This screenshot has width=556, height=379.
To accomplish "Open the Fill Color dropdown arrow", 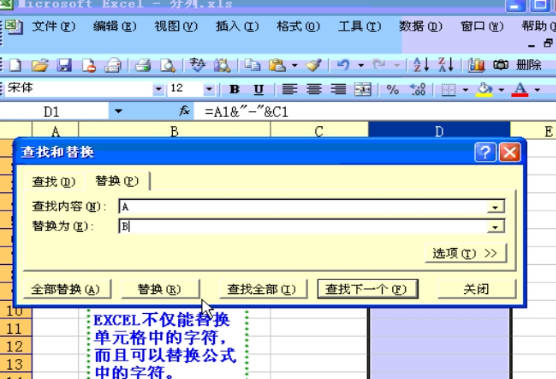I will (501, 90).
